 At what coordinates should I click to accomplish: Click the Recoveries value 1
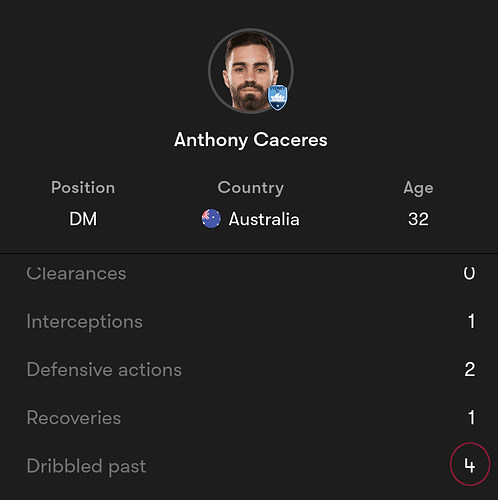[471, 417]
